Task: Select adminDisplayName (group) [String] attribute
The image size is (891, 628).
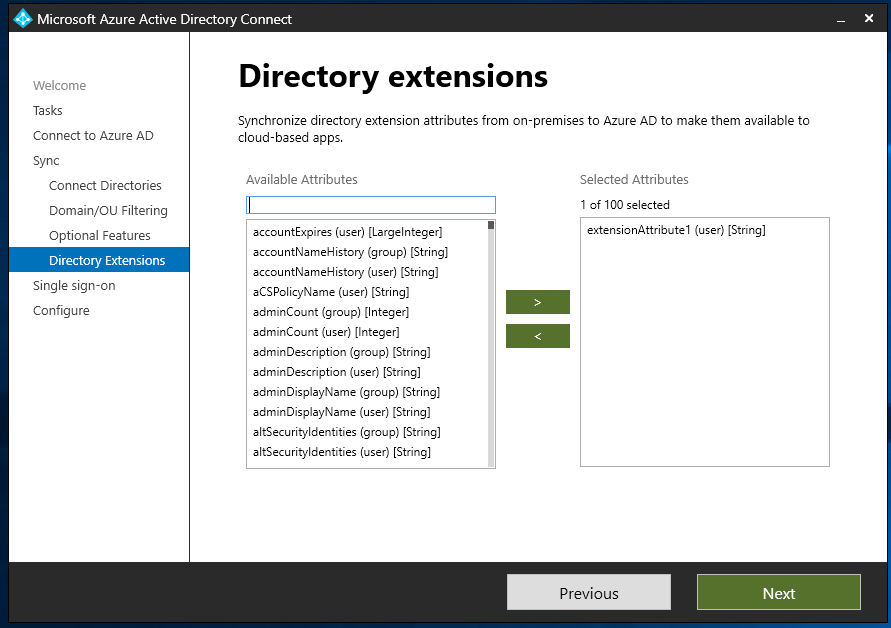Action: [346, 392]
